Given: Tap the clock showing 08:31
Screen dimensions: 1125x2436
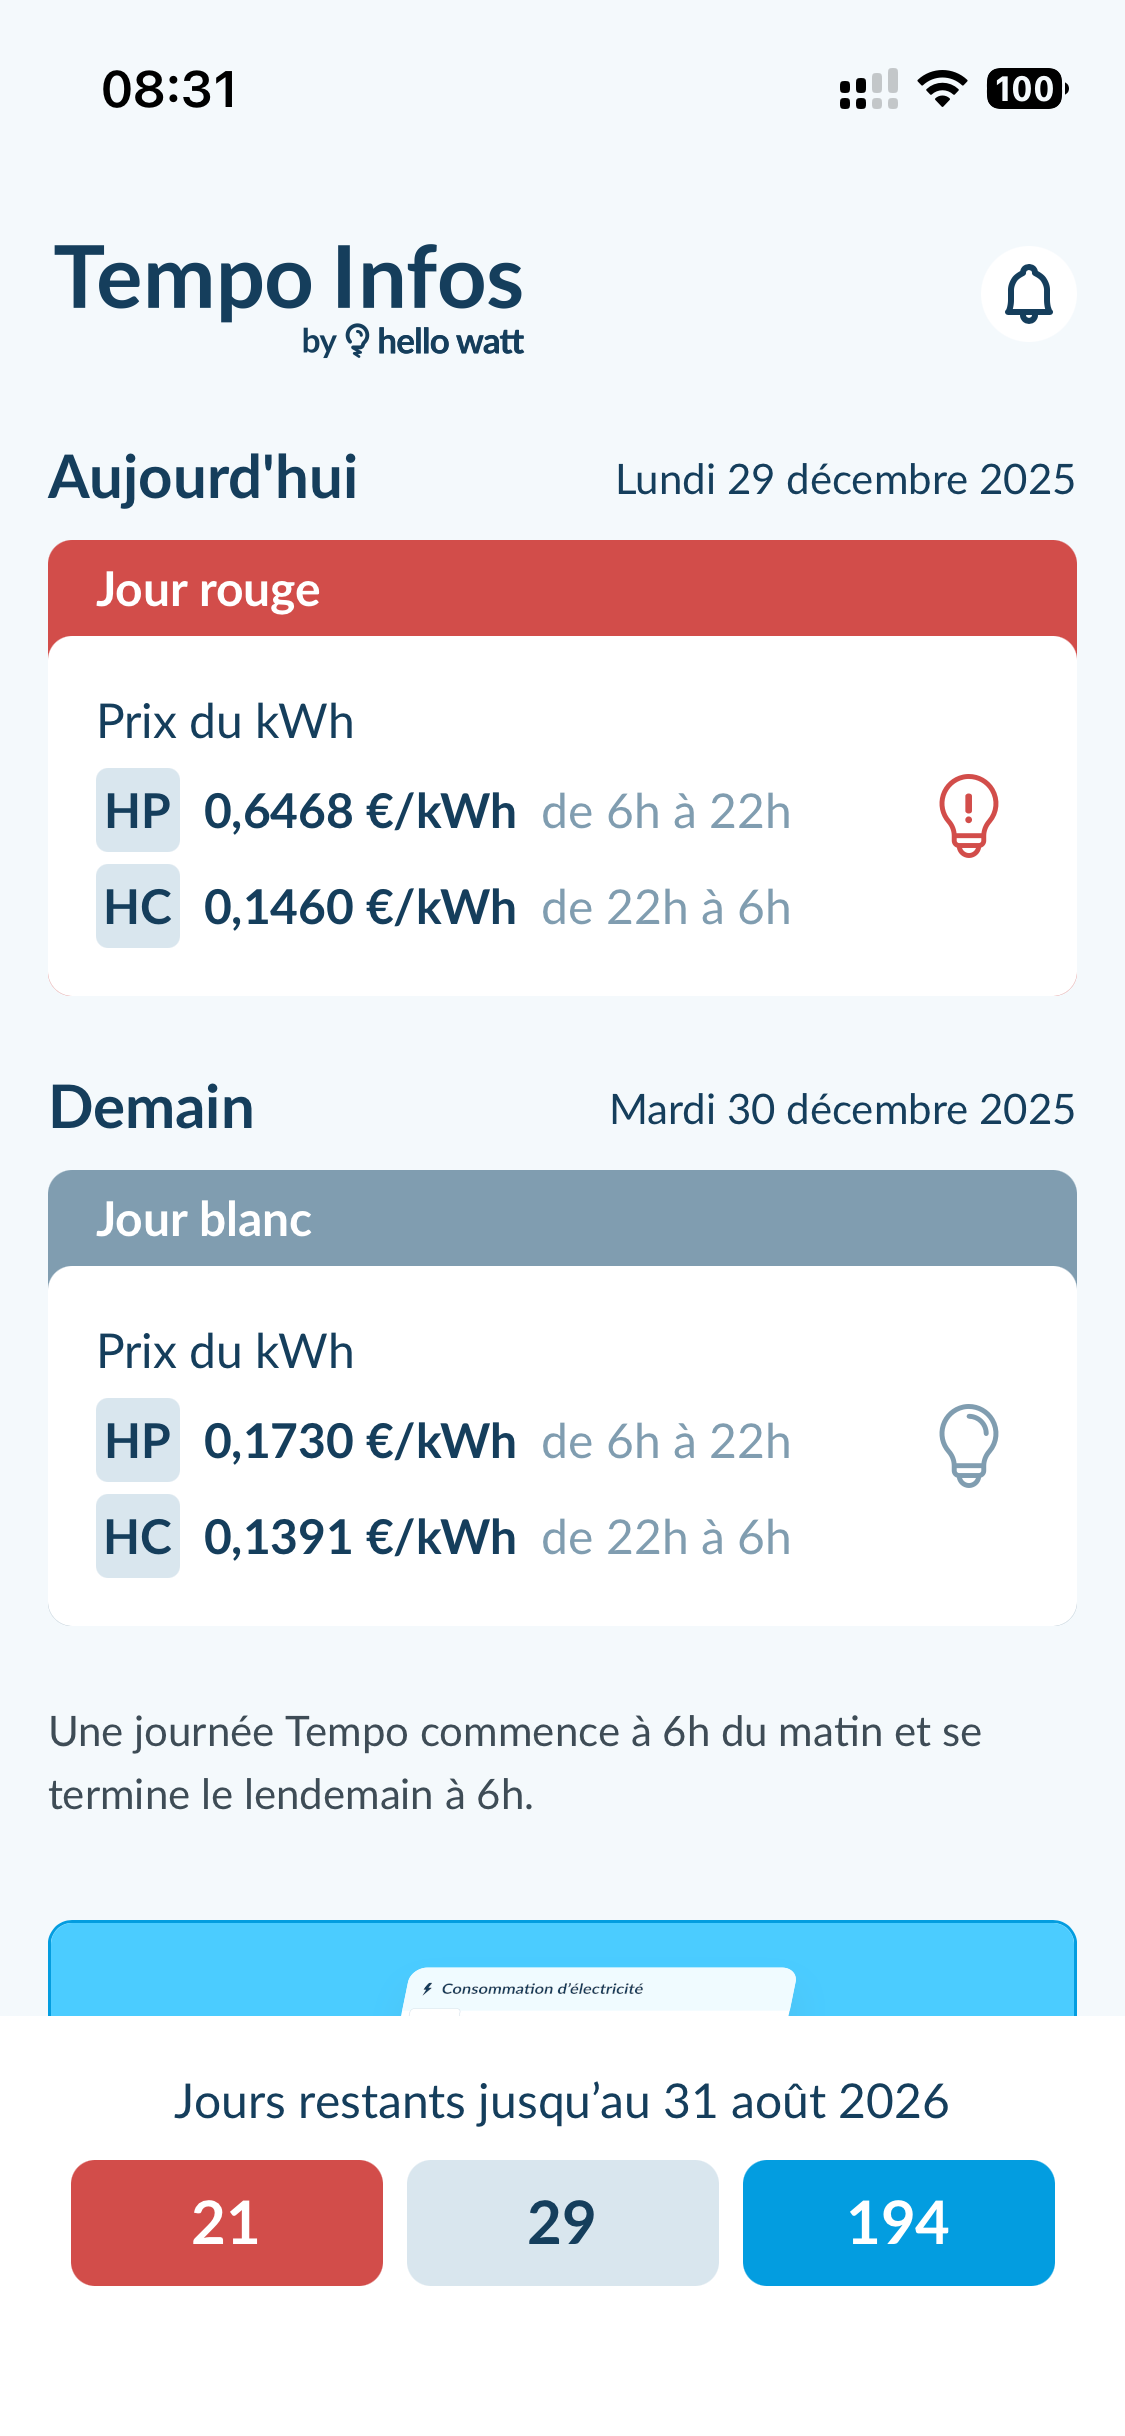Looking at the screenshot, I should (169, 89).
